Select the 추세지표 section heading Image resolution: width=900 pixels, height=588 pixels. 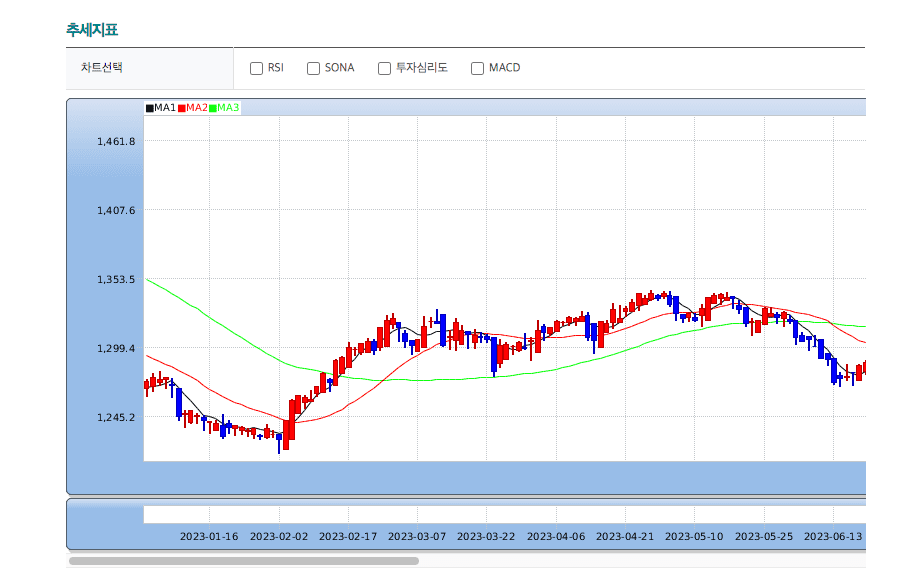pyautogui.click(x=92, y=30)
